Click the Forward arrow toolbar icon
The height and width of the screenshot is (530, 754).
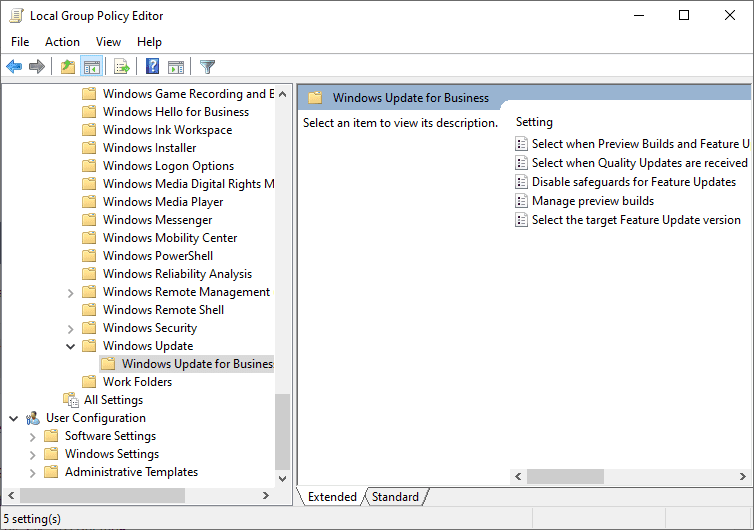point(37,66)
